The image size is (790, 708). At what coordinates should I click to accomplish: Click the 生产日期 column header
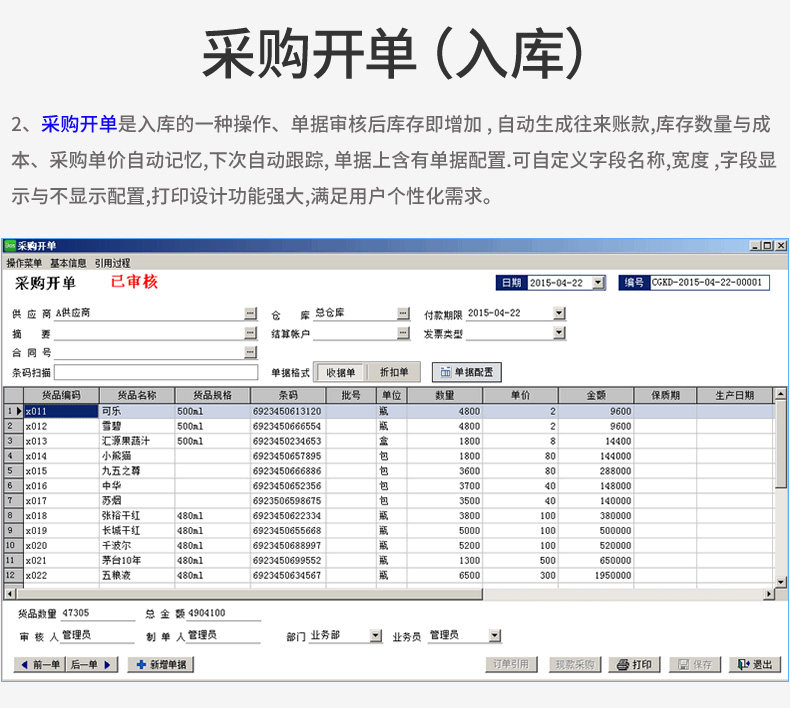(735, 396)
